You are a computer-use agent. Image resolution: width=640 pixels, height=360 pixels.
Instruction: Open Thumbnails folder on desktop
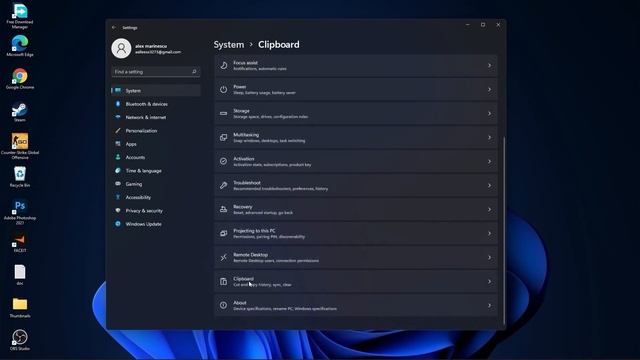pyautogui.click(x=20, y=308)
